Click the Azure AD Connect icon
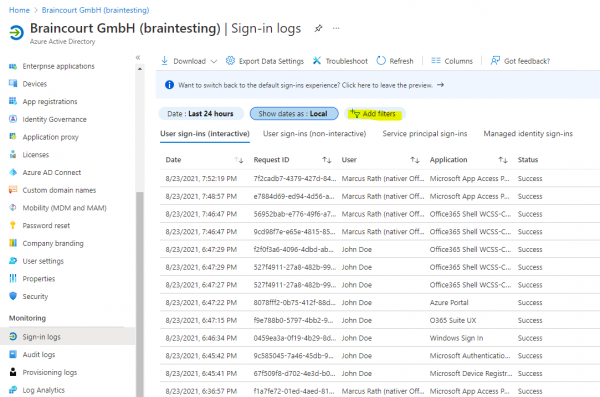 click(x=13, y=172)
